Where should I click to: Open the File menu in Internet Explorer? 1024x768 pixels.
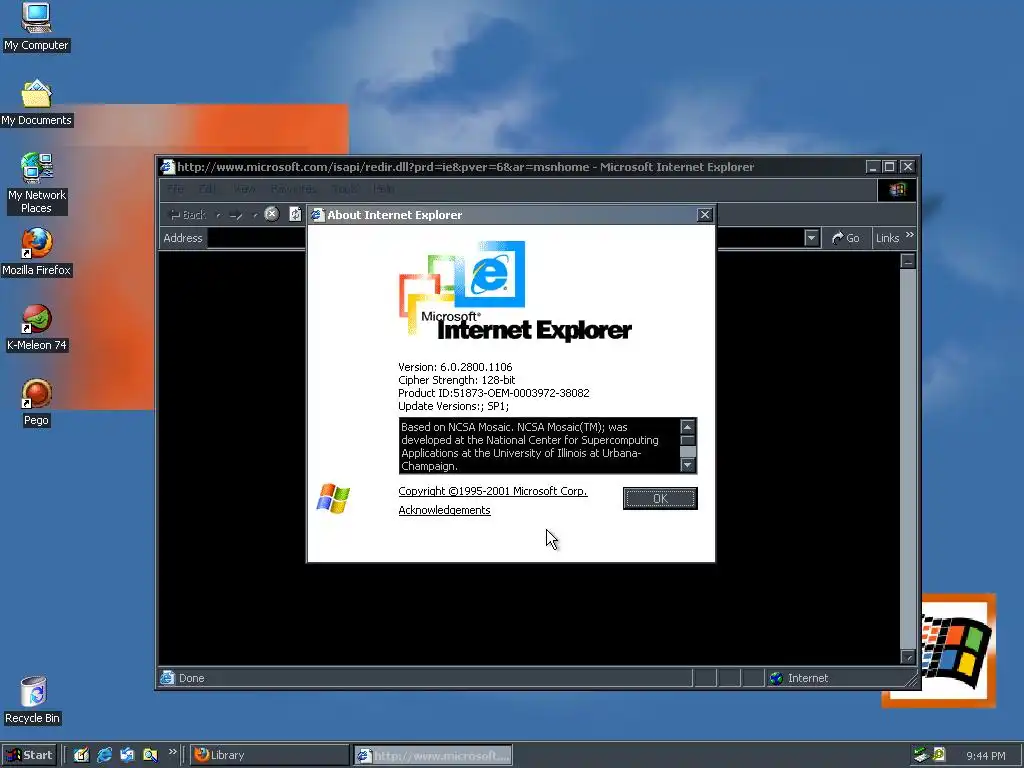(x=175, y=189)
